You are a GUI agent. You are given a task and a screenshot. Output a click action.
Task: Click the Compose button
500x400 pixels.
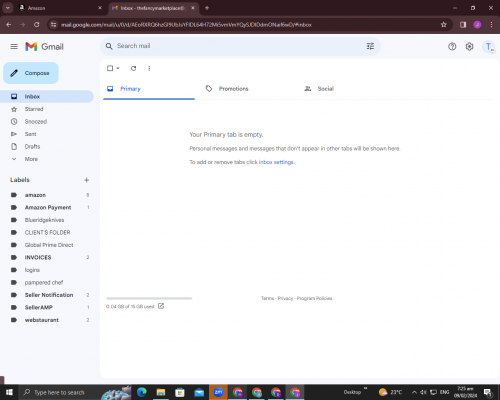(x=31, y=73)
